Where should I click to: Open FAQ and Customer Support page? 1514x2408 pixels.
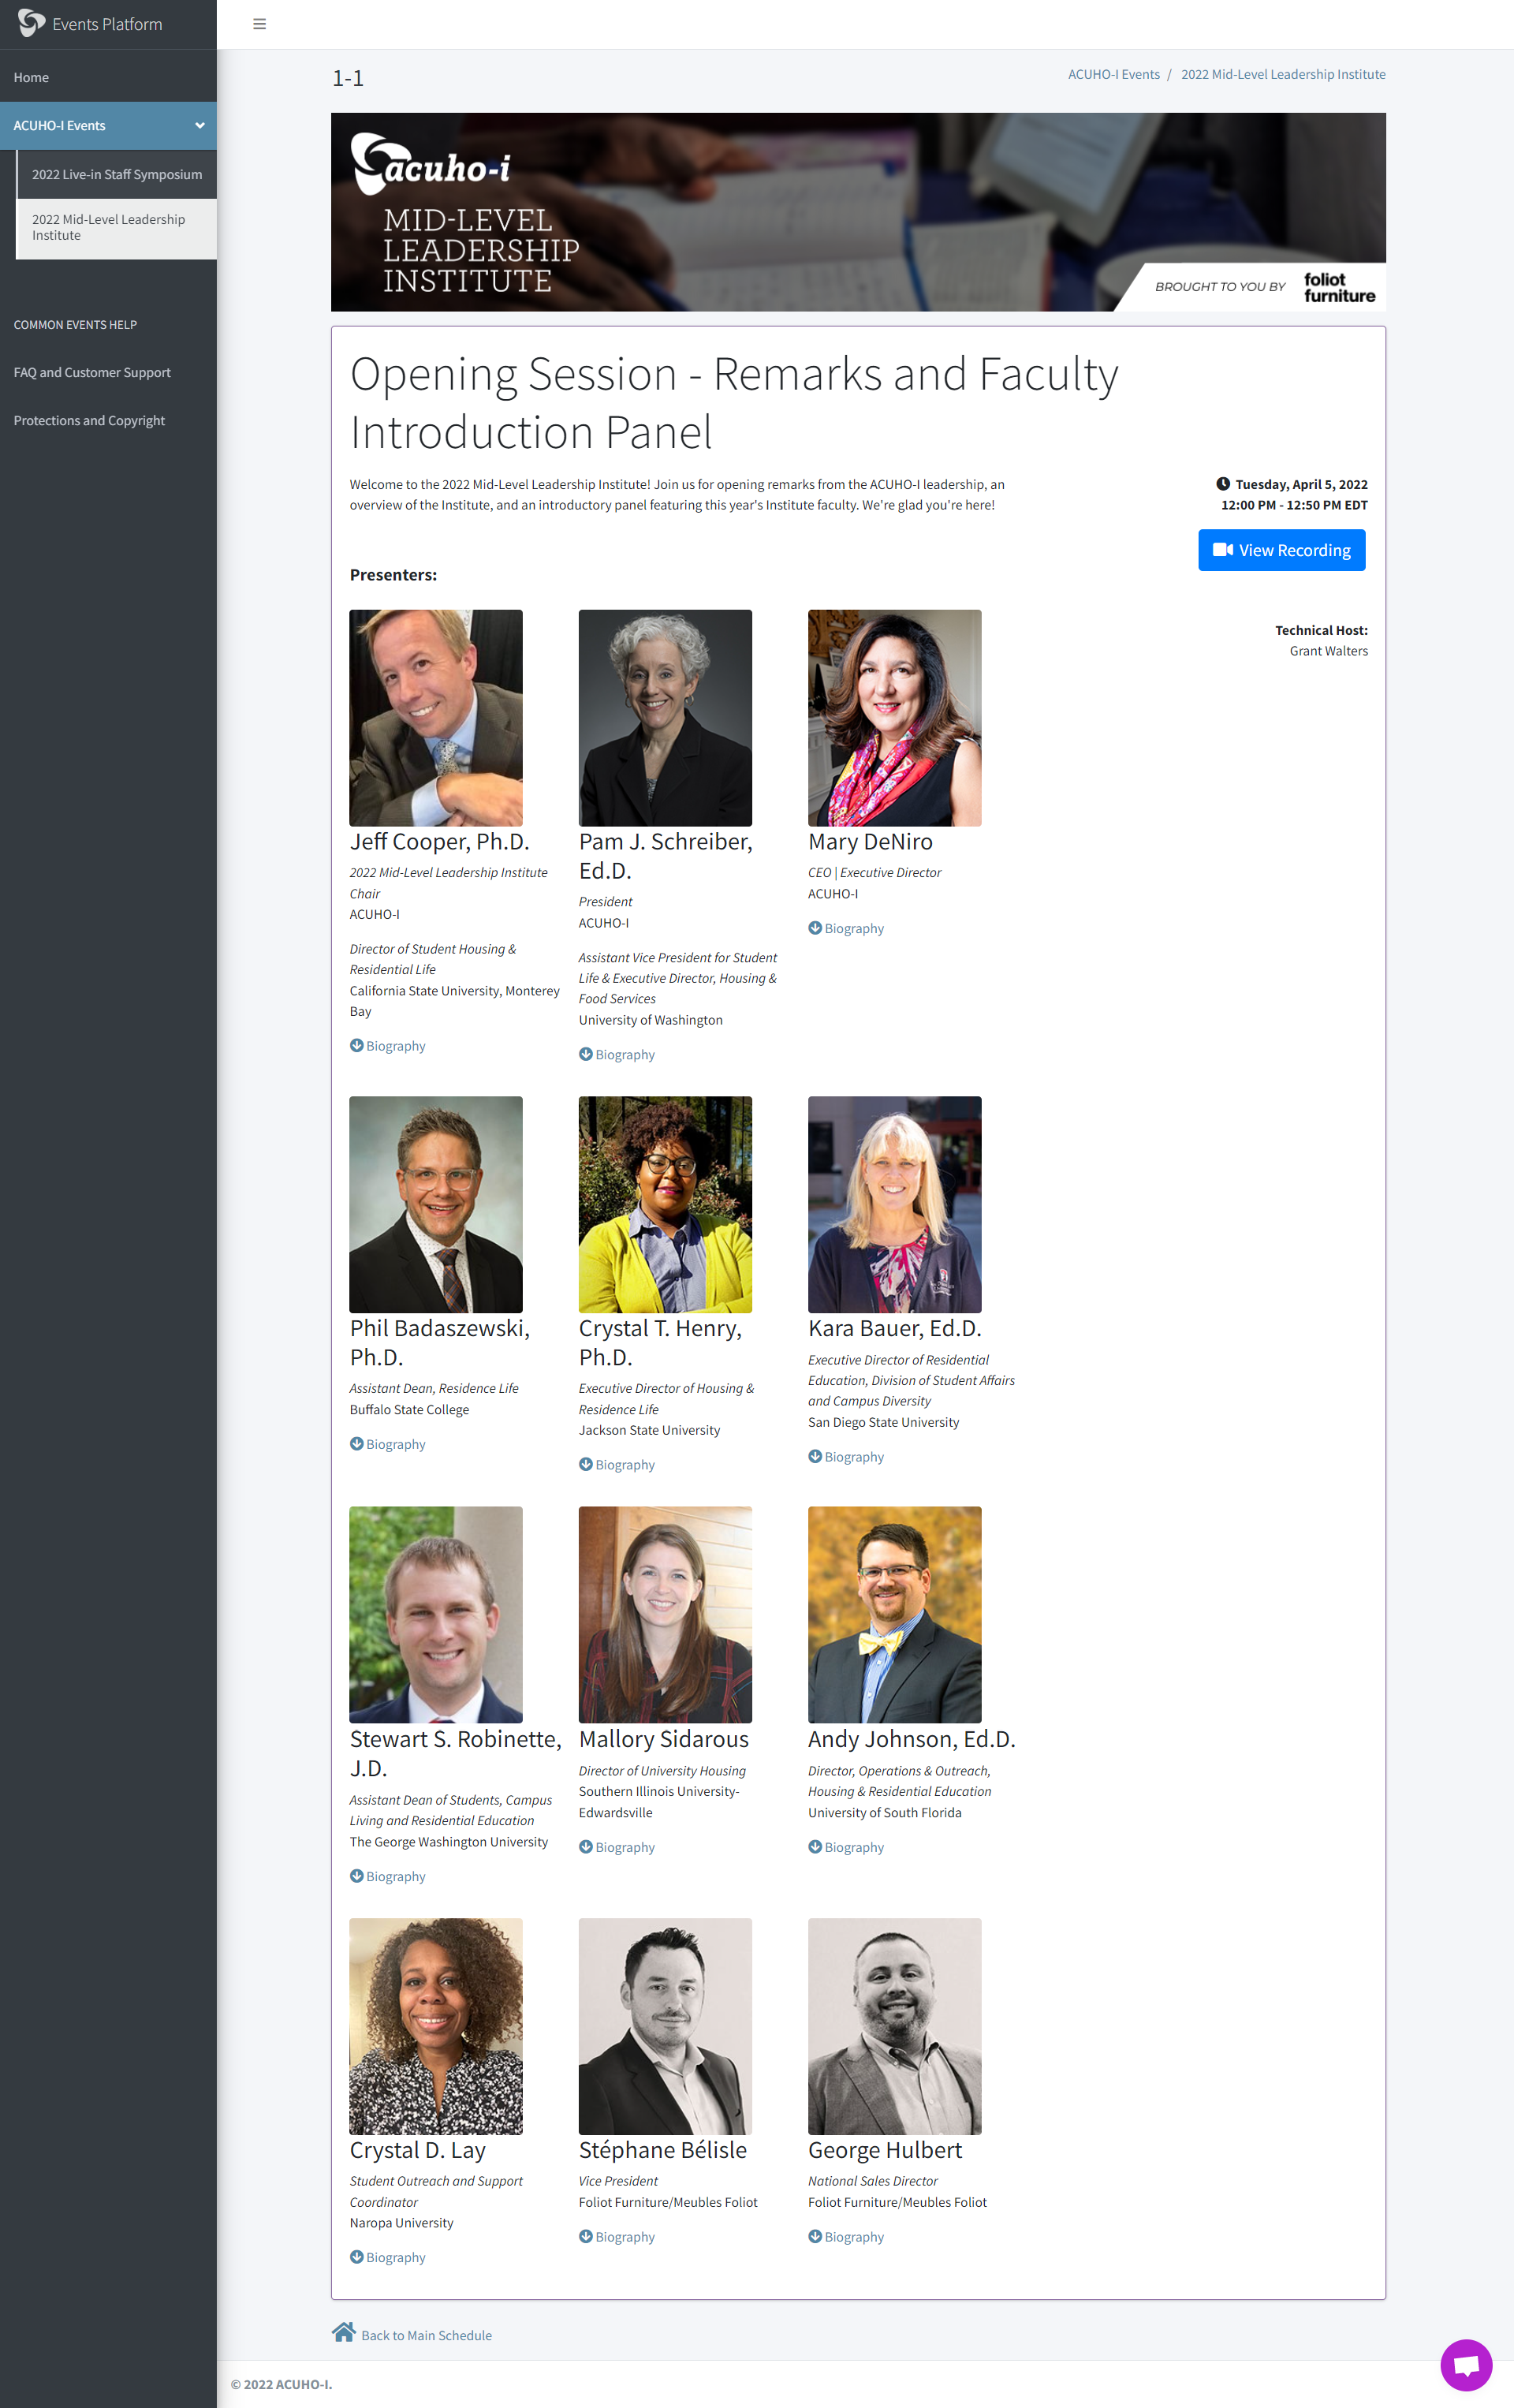pos(92,372)
